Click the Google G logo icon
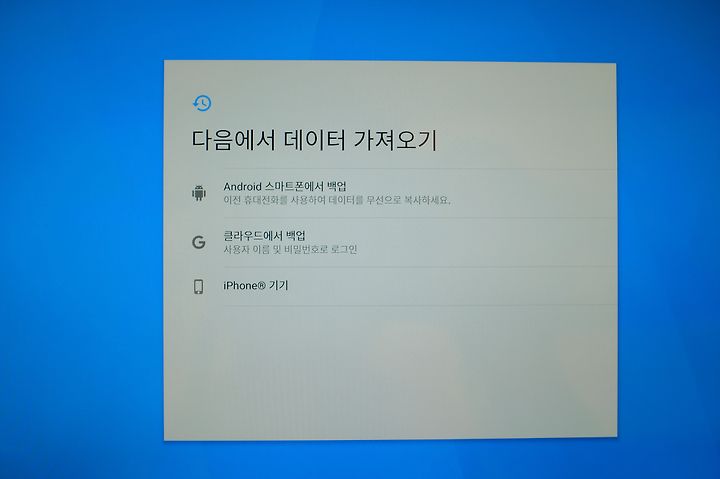 (199, 242)
